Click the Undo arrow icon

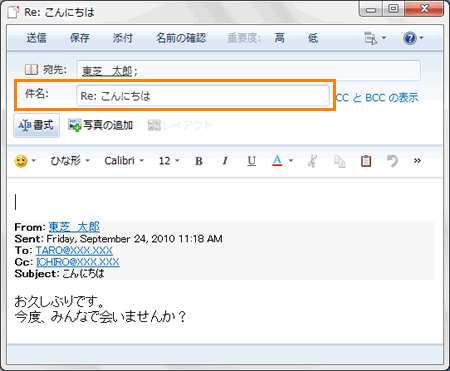coord(392,161)
